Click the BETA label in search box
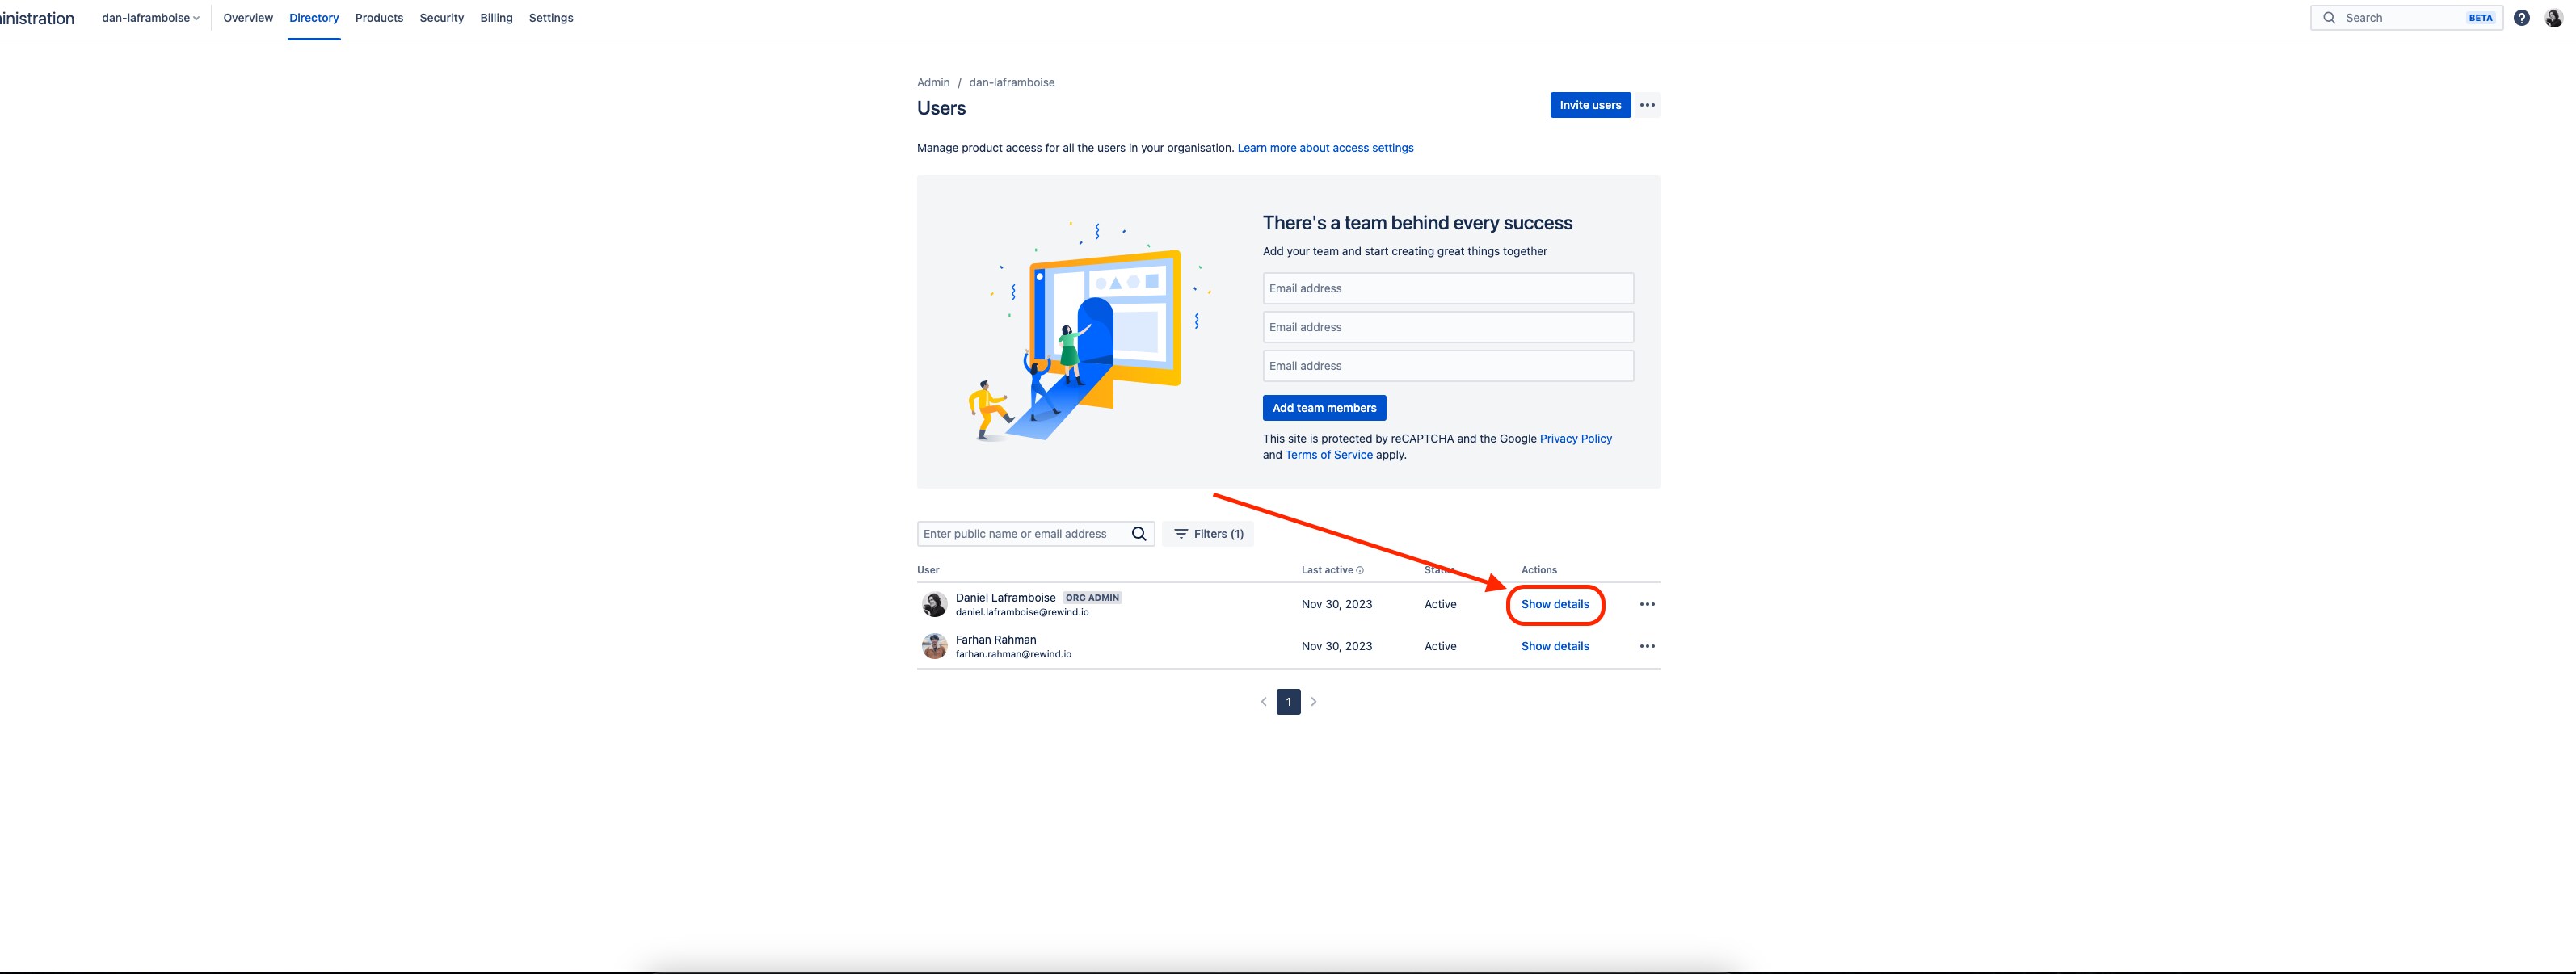The height and width of the screenshot is (974, 2576). [2480, 18]
